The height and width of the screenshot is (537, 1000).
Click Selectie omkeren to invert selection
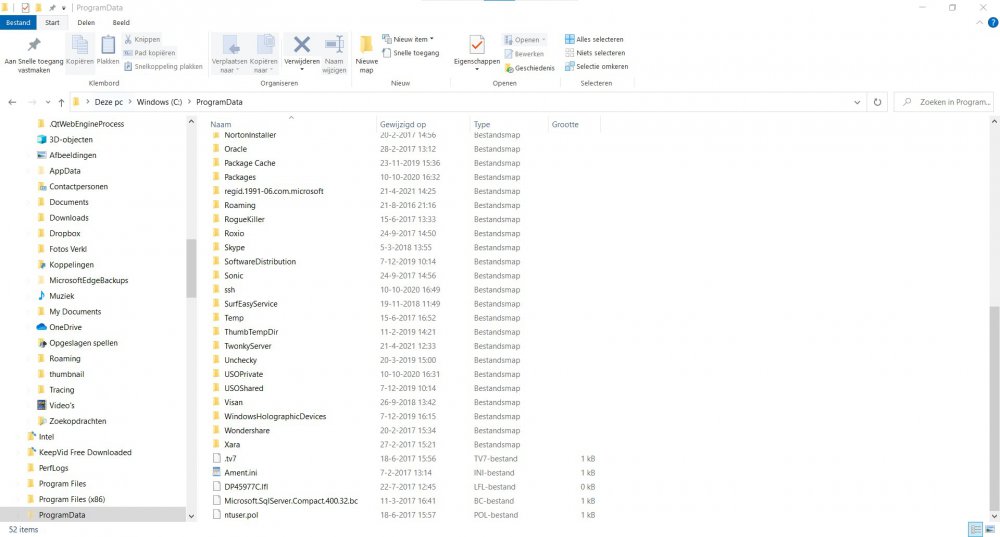coord(598,66)
